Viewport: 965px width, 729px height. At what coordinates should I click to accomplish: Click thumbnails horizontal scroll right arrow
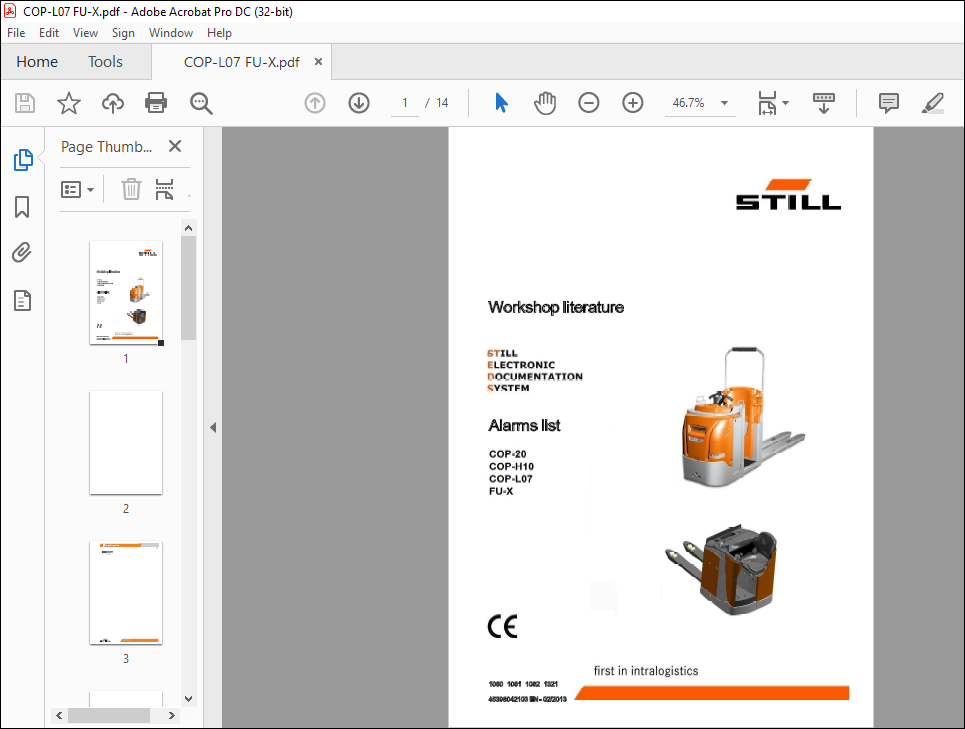click(x=172, y=715)
